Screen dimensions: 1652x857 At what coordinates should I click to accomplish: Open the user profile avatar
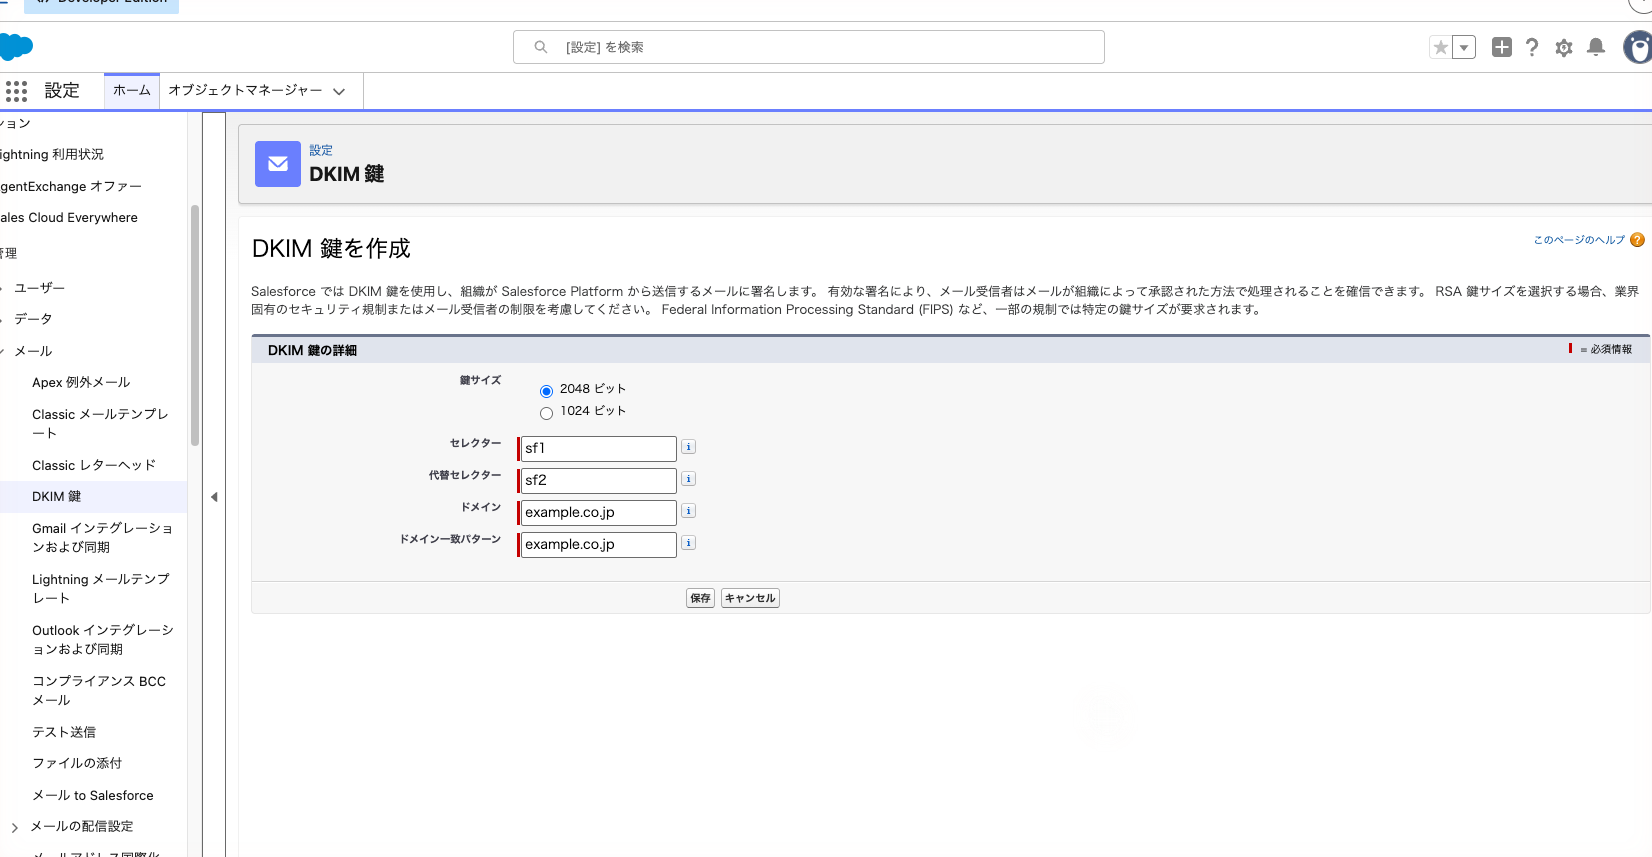(1638, 47)
